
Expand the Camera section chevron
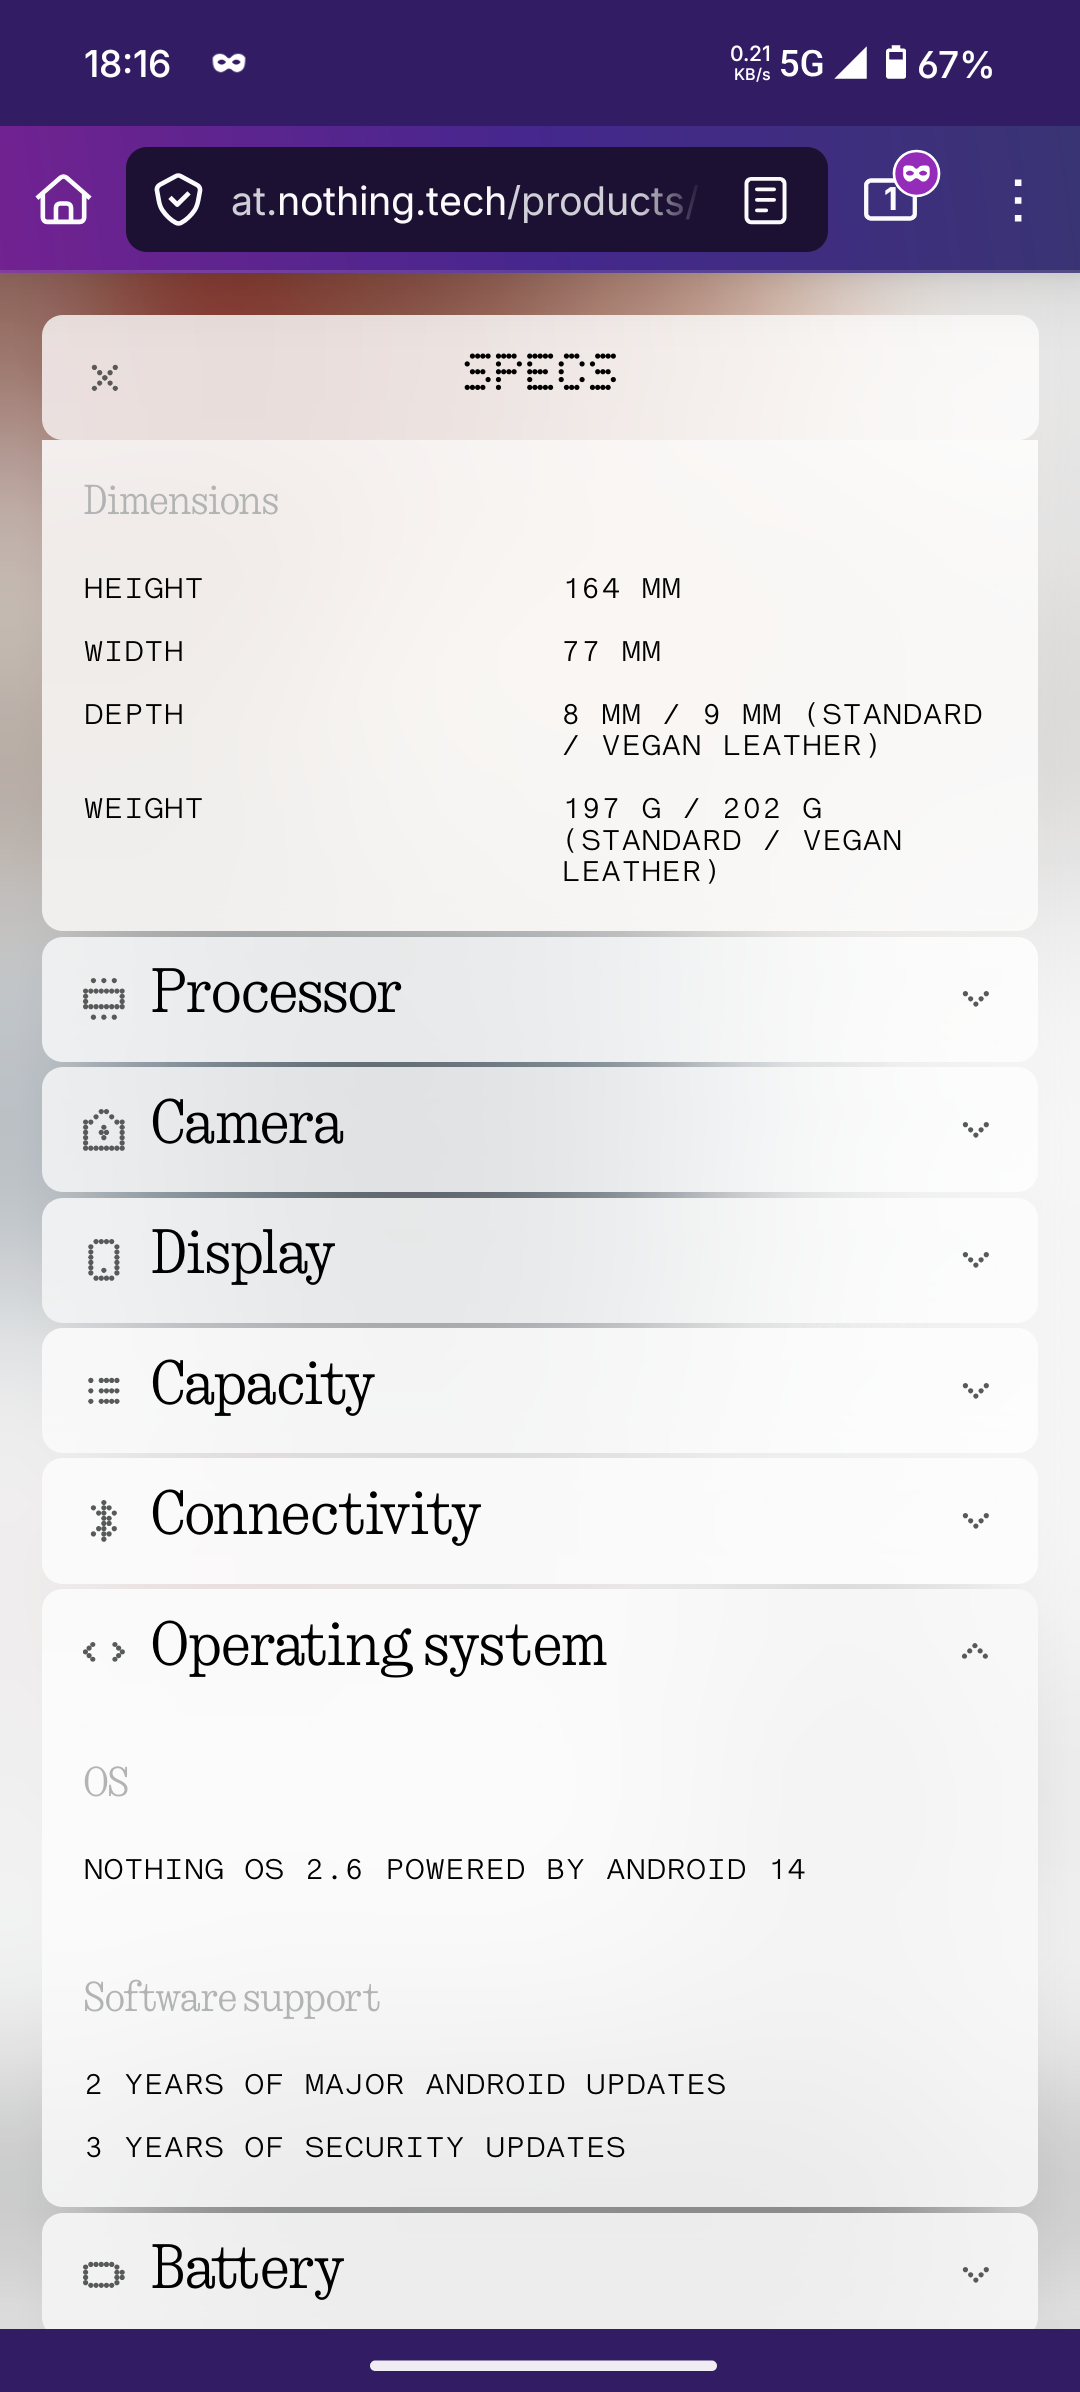point(975,1129)
